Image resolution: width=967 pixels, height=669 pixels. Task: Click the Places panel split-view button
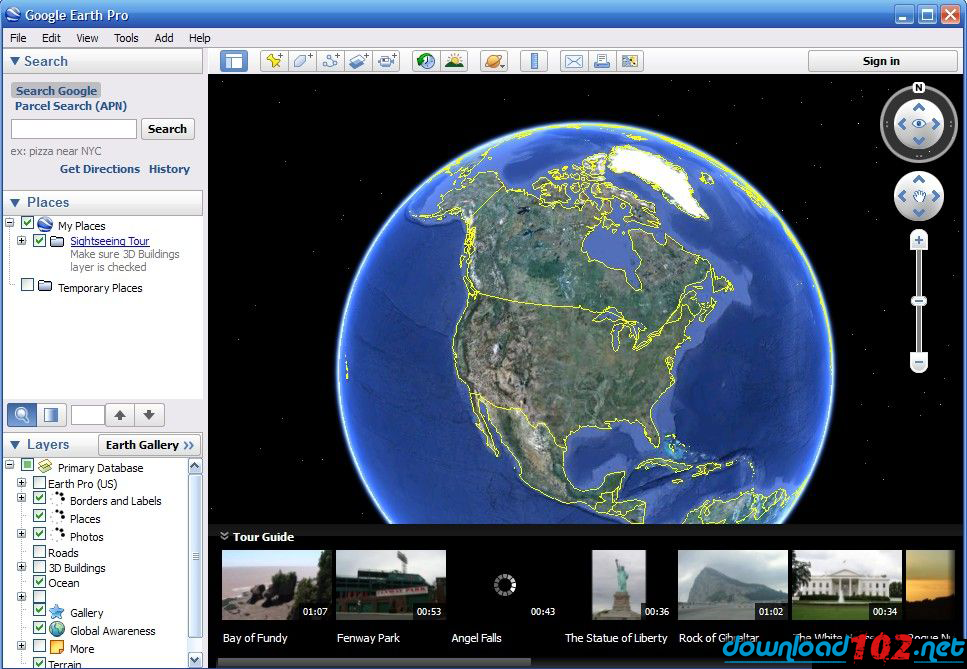click(x=51, y=415)
